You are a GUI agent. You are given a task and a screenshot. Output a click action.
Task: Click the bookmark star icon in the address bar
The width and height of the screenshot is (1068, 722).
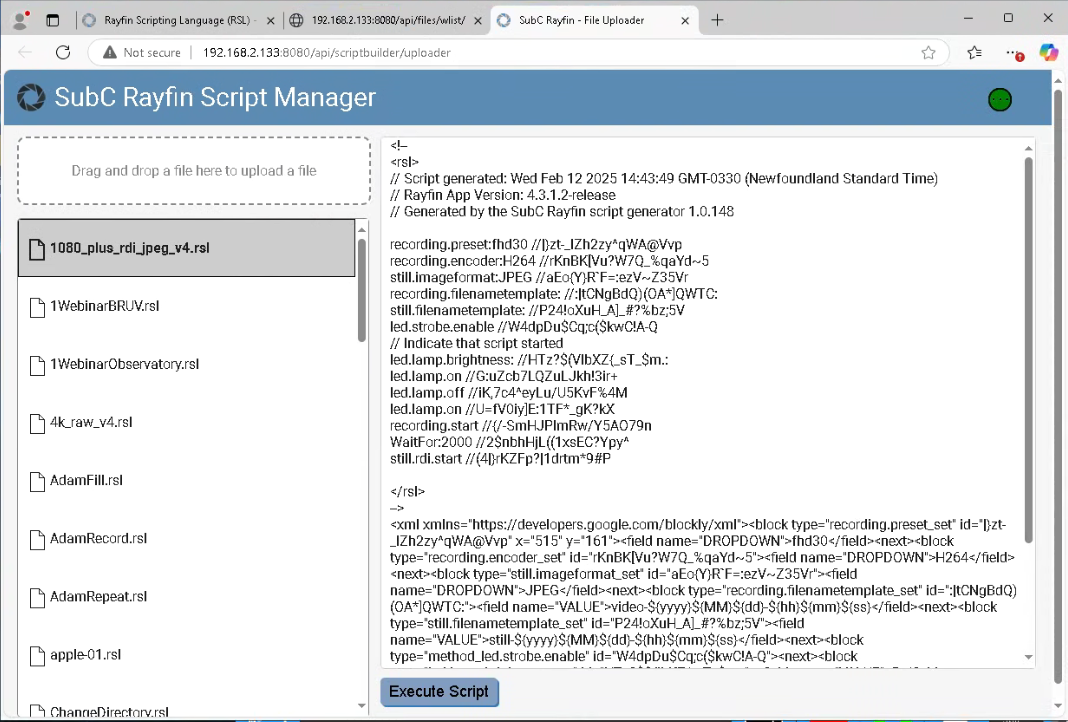tap(928, 52)
